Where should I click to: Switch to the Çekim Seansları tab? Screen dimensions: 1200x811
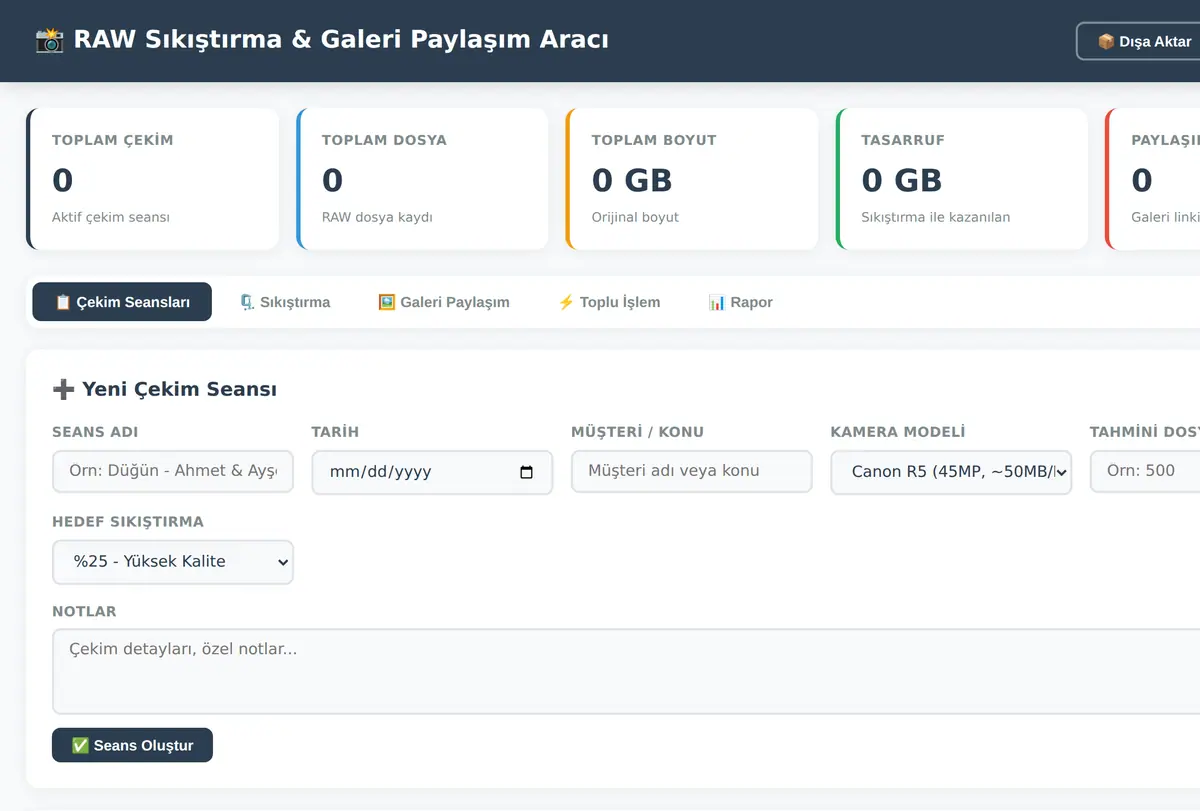pos(122,302)
